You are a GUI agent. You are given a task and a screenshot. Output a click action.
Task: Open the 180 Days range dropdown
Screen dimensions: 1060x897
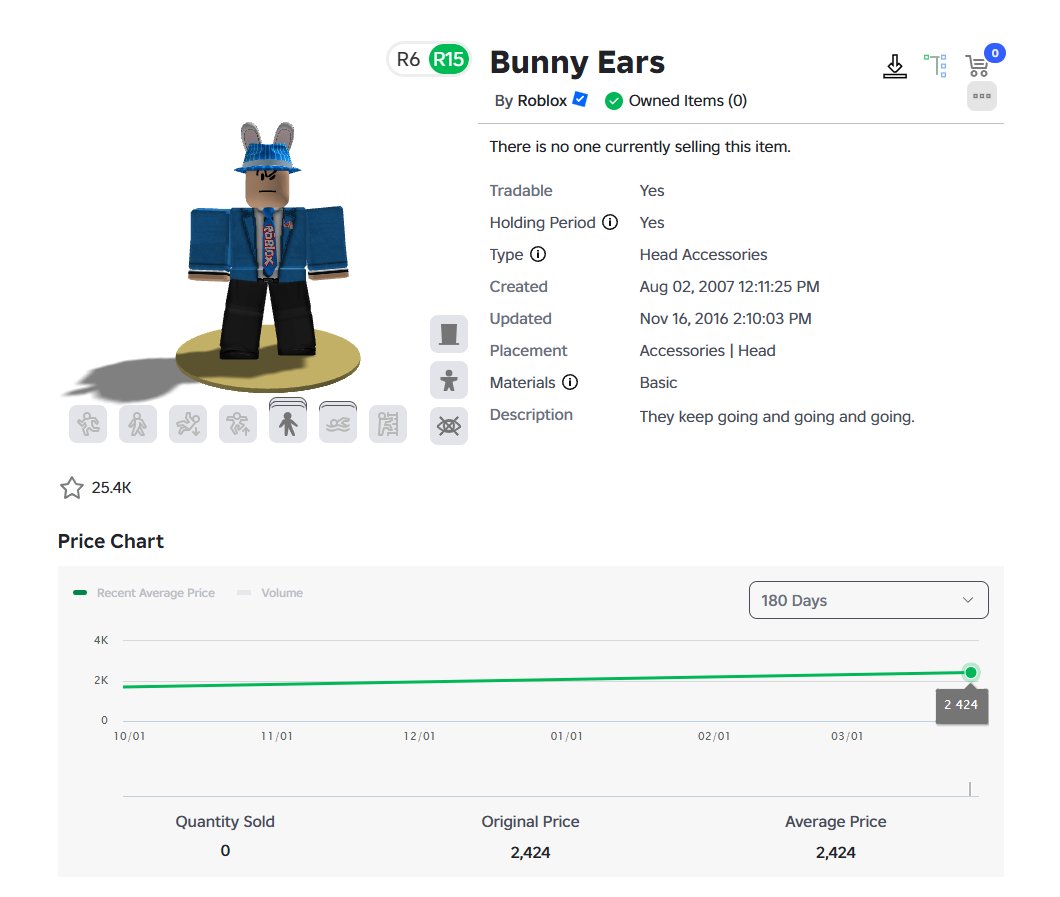click(x=869, y=600)
